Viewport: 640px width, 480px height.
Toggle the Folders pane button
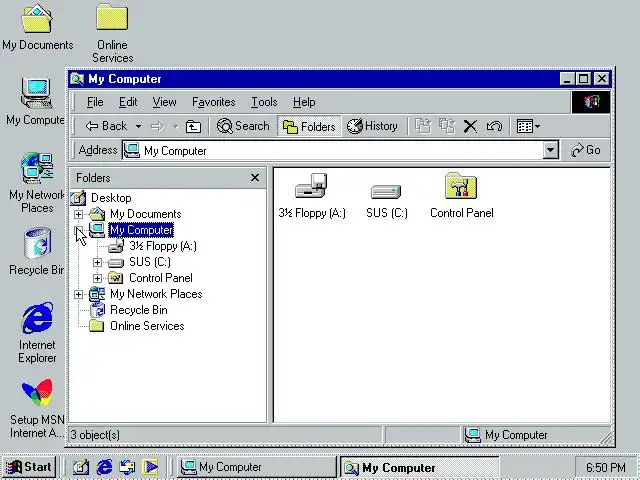pyautogui.click(x=309, y=126)
